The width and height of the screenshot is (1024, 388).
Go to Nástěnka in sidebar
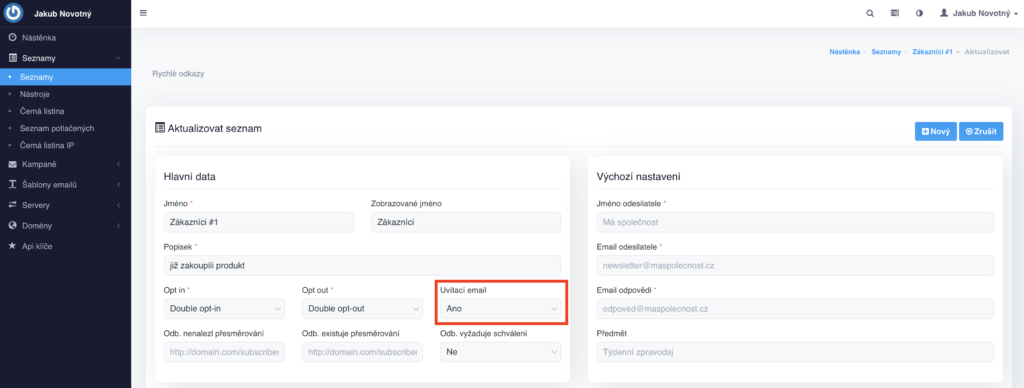pyautogui.click(x=65, y=38)
